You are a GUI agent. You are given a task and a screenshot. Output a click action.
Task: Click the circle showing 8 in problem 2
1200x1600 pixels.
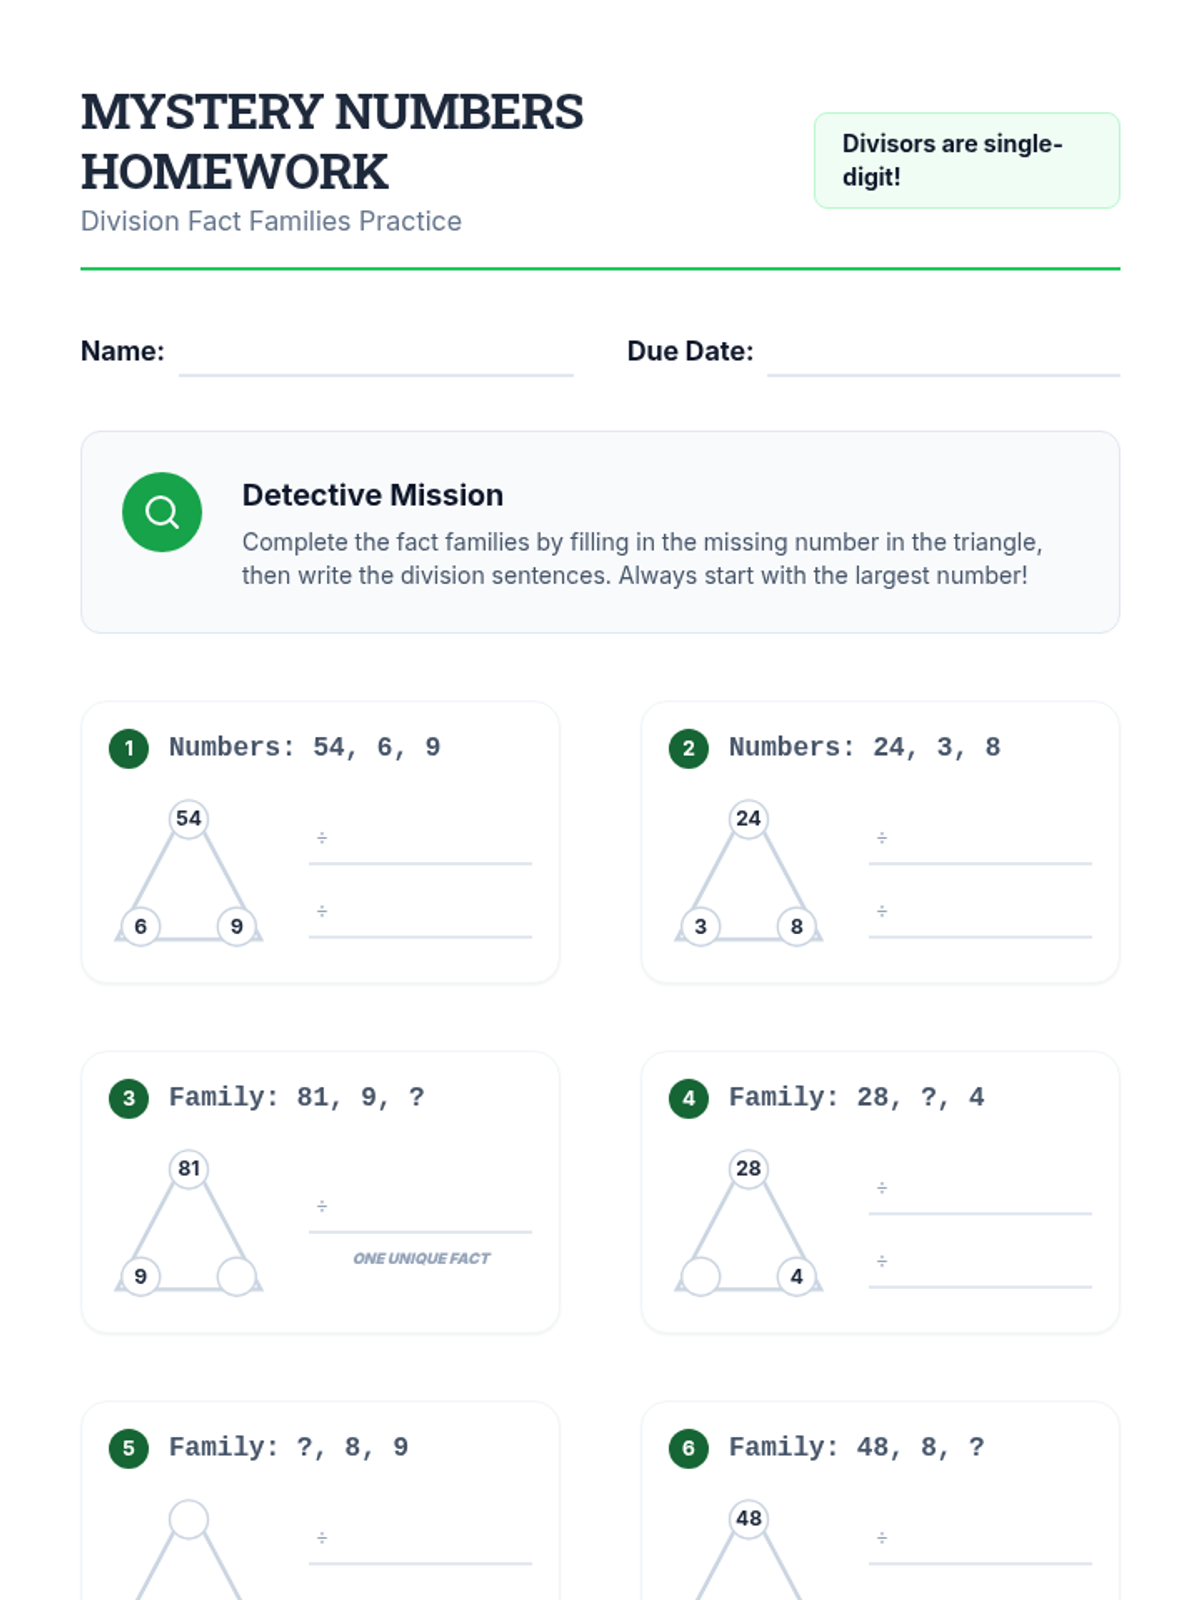point(797,926)
